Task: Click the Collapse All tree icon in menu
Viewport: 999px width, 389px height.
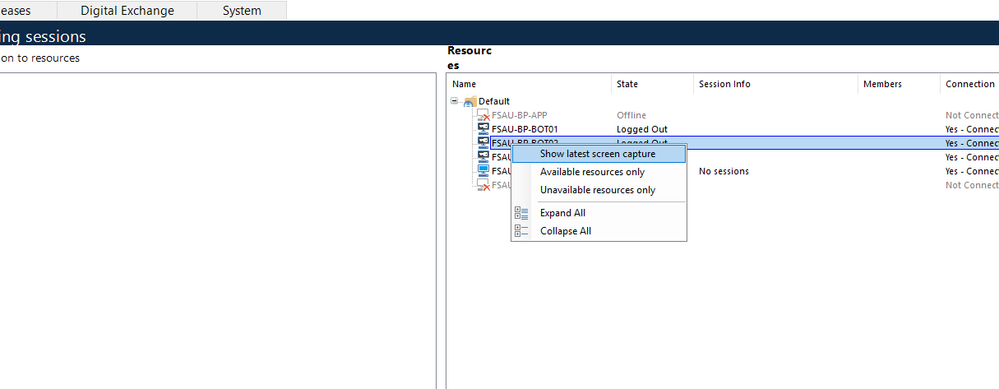Action: [x=521, y=231]
